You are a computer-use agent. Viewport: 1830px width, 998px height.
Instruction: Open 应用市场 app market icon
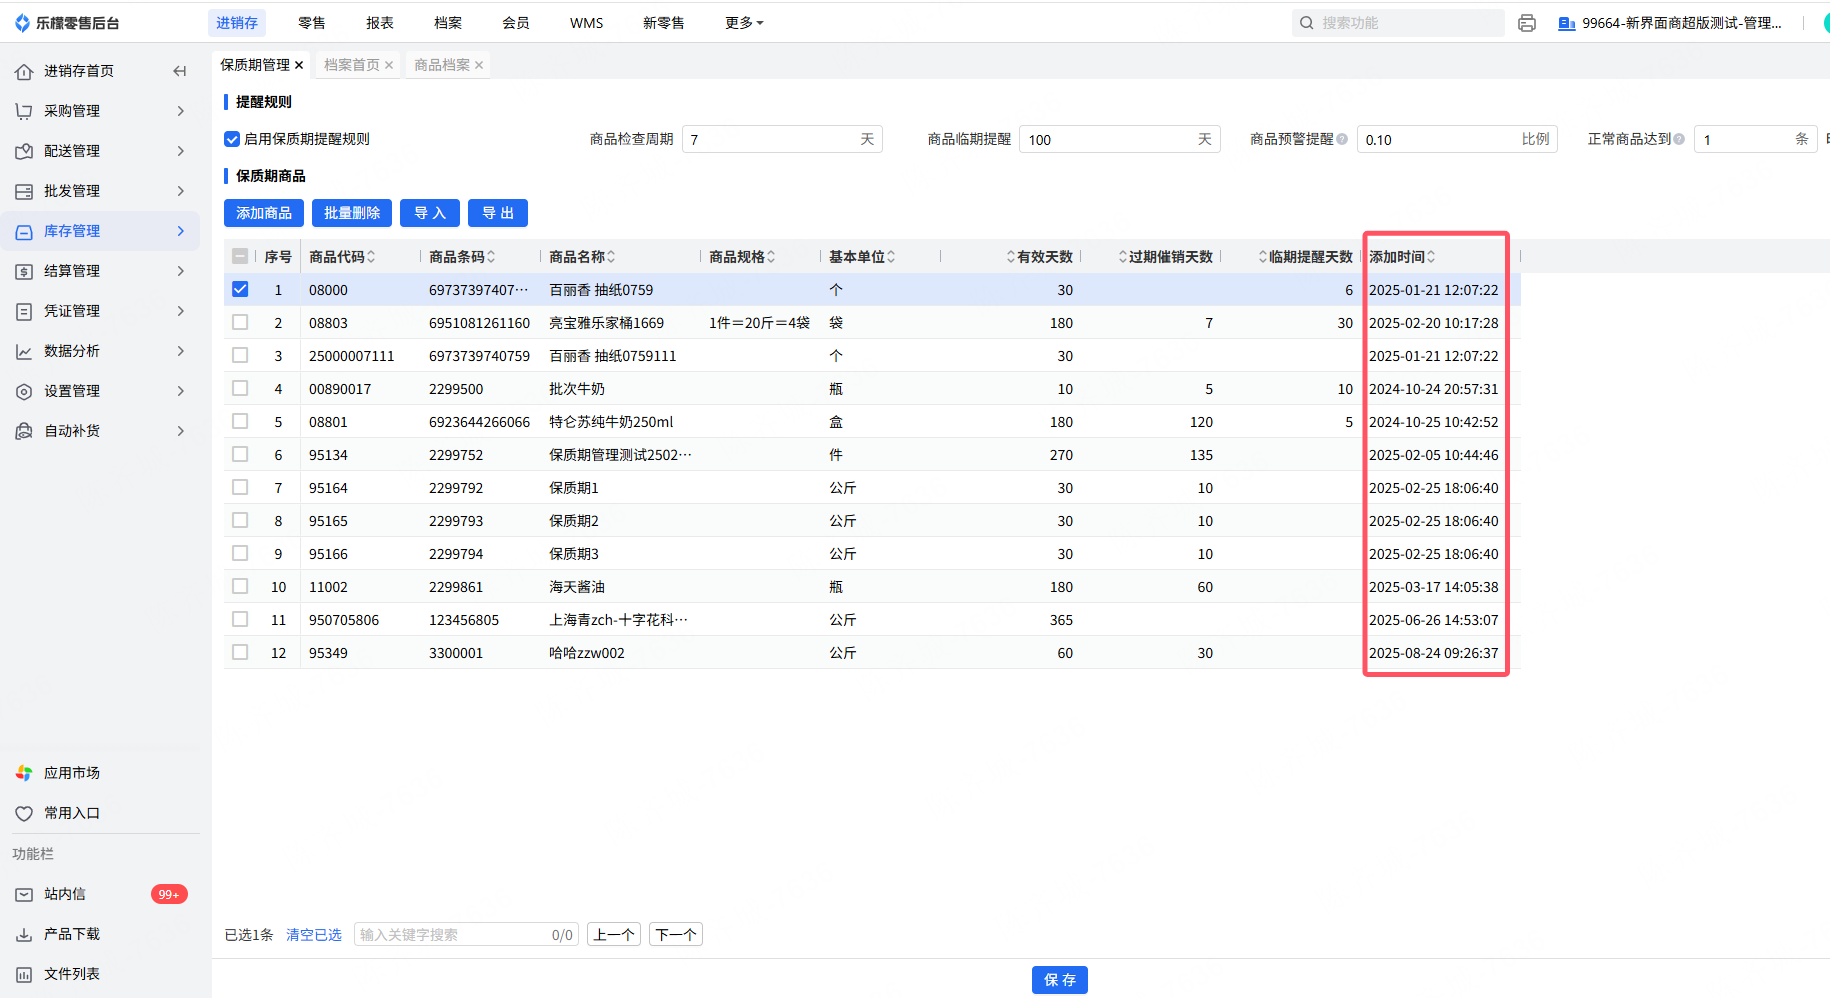(x=24, y=773)
